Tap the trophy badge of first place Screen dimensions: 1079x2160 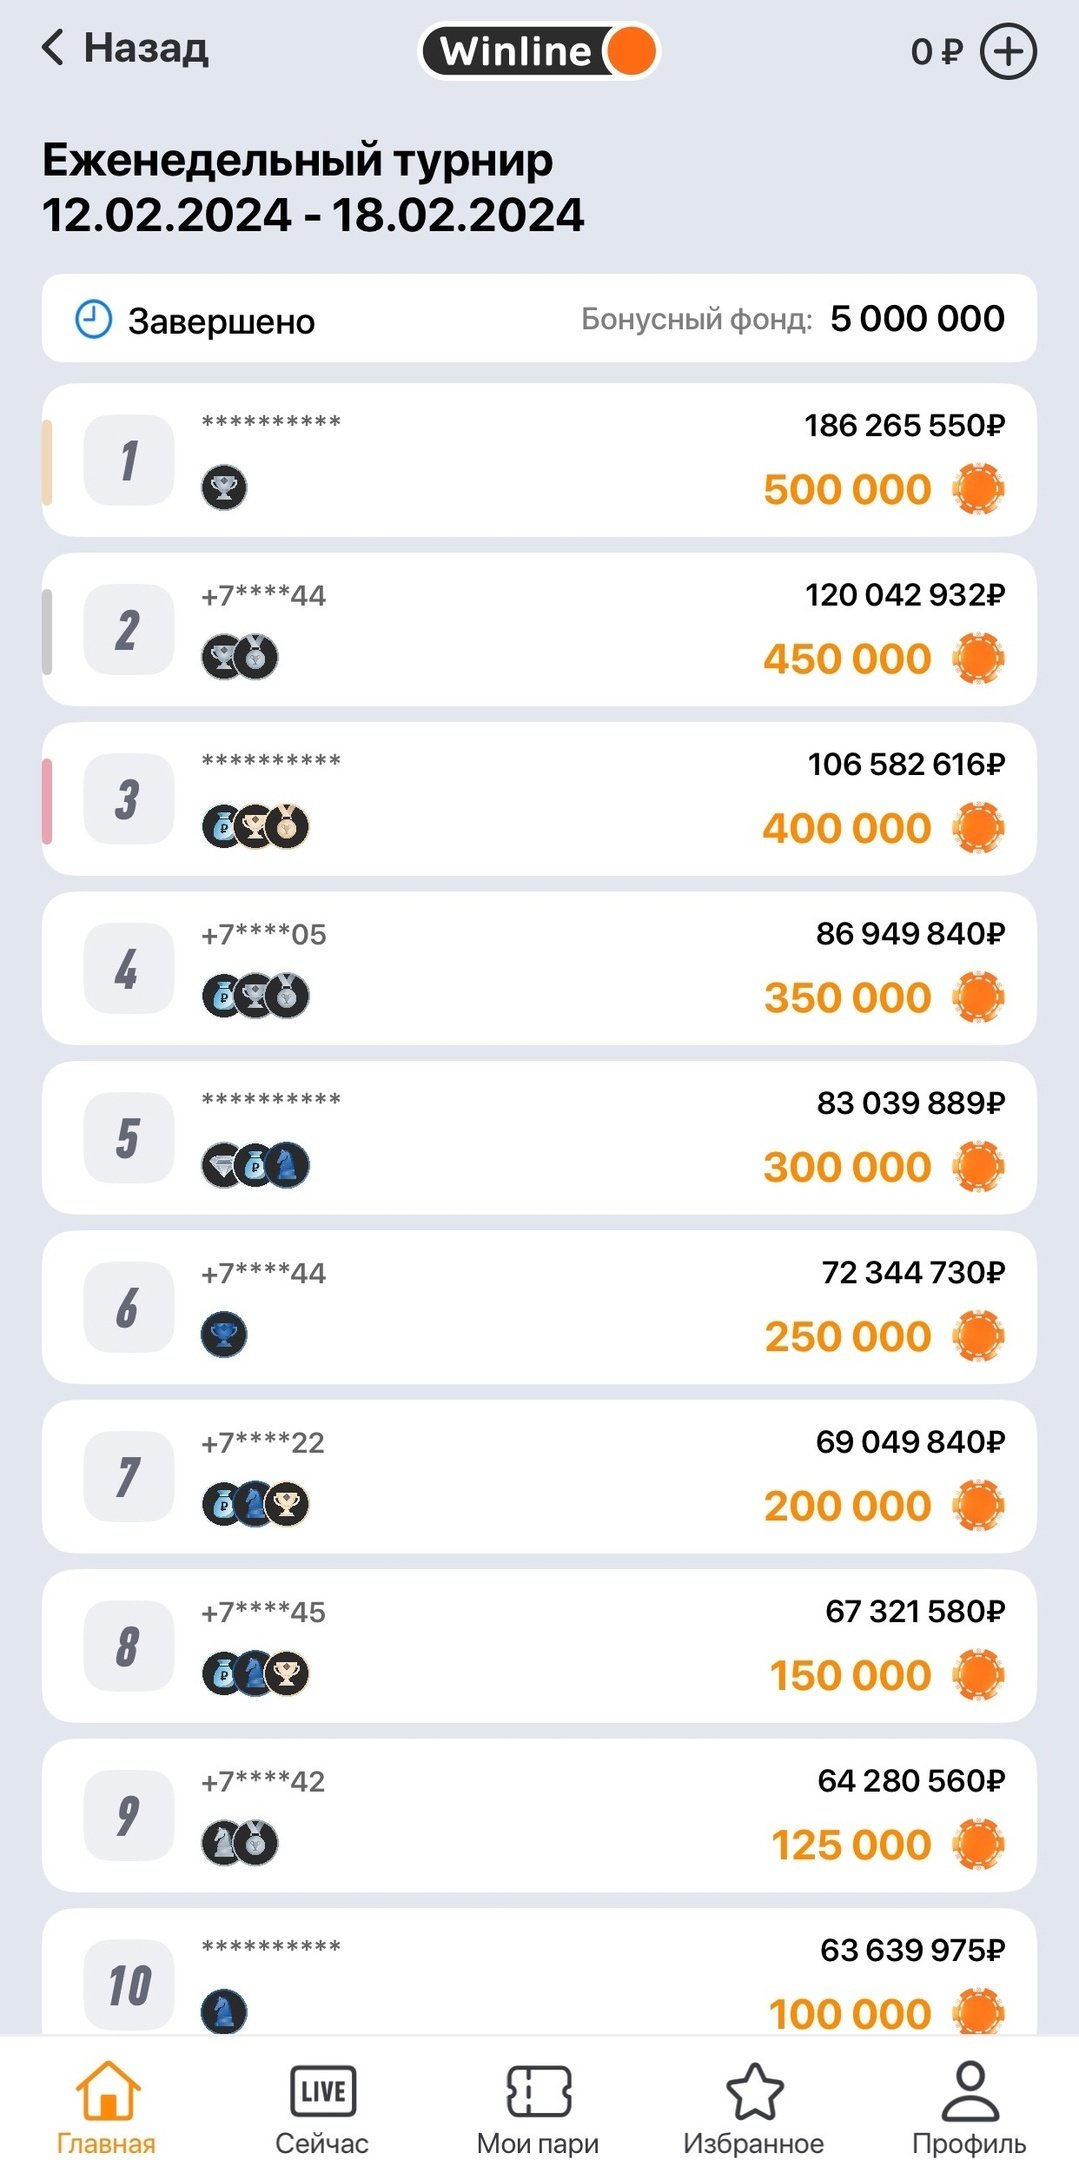(224, 488)
